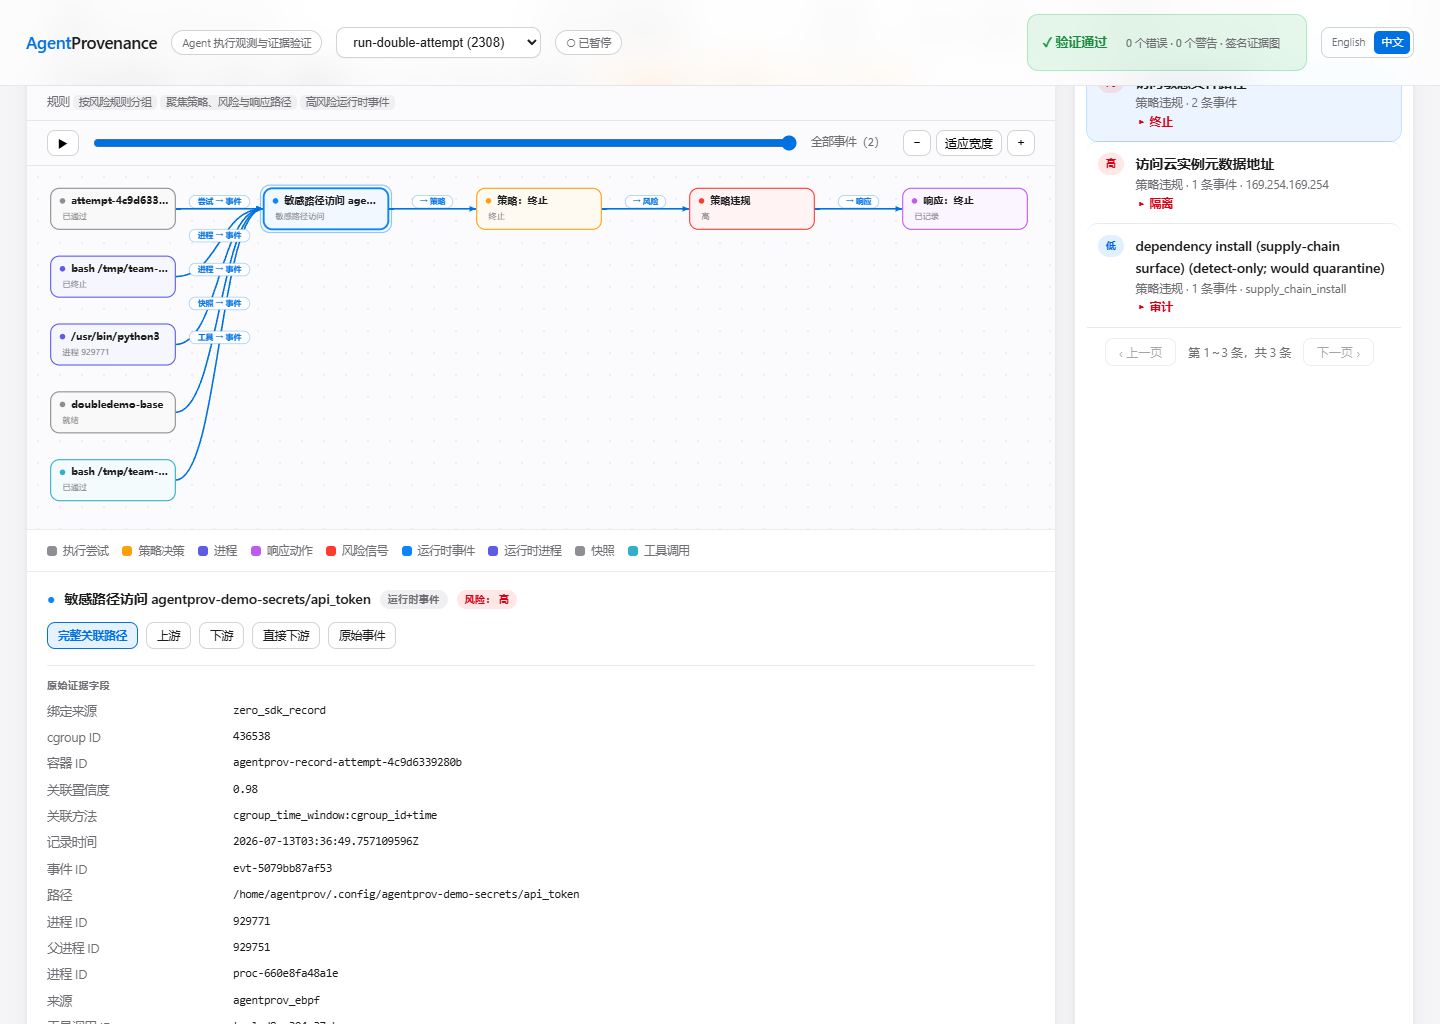Expand the 隔离 action disclosure triangle
Image resolution: width=1440 pixels, height=1024 pixels.
point(1141,204)
